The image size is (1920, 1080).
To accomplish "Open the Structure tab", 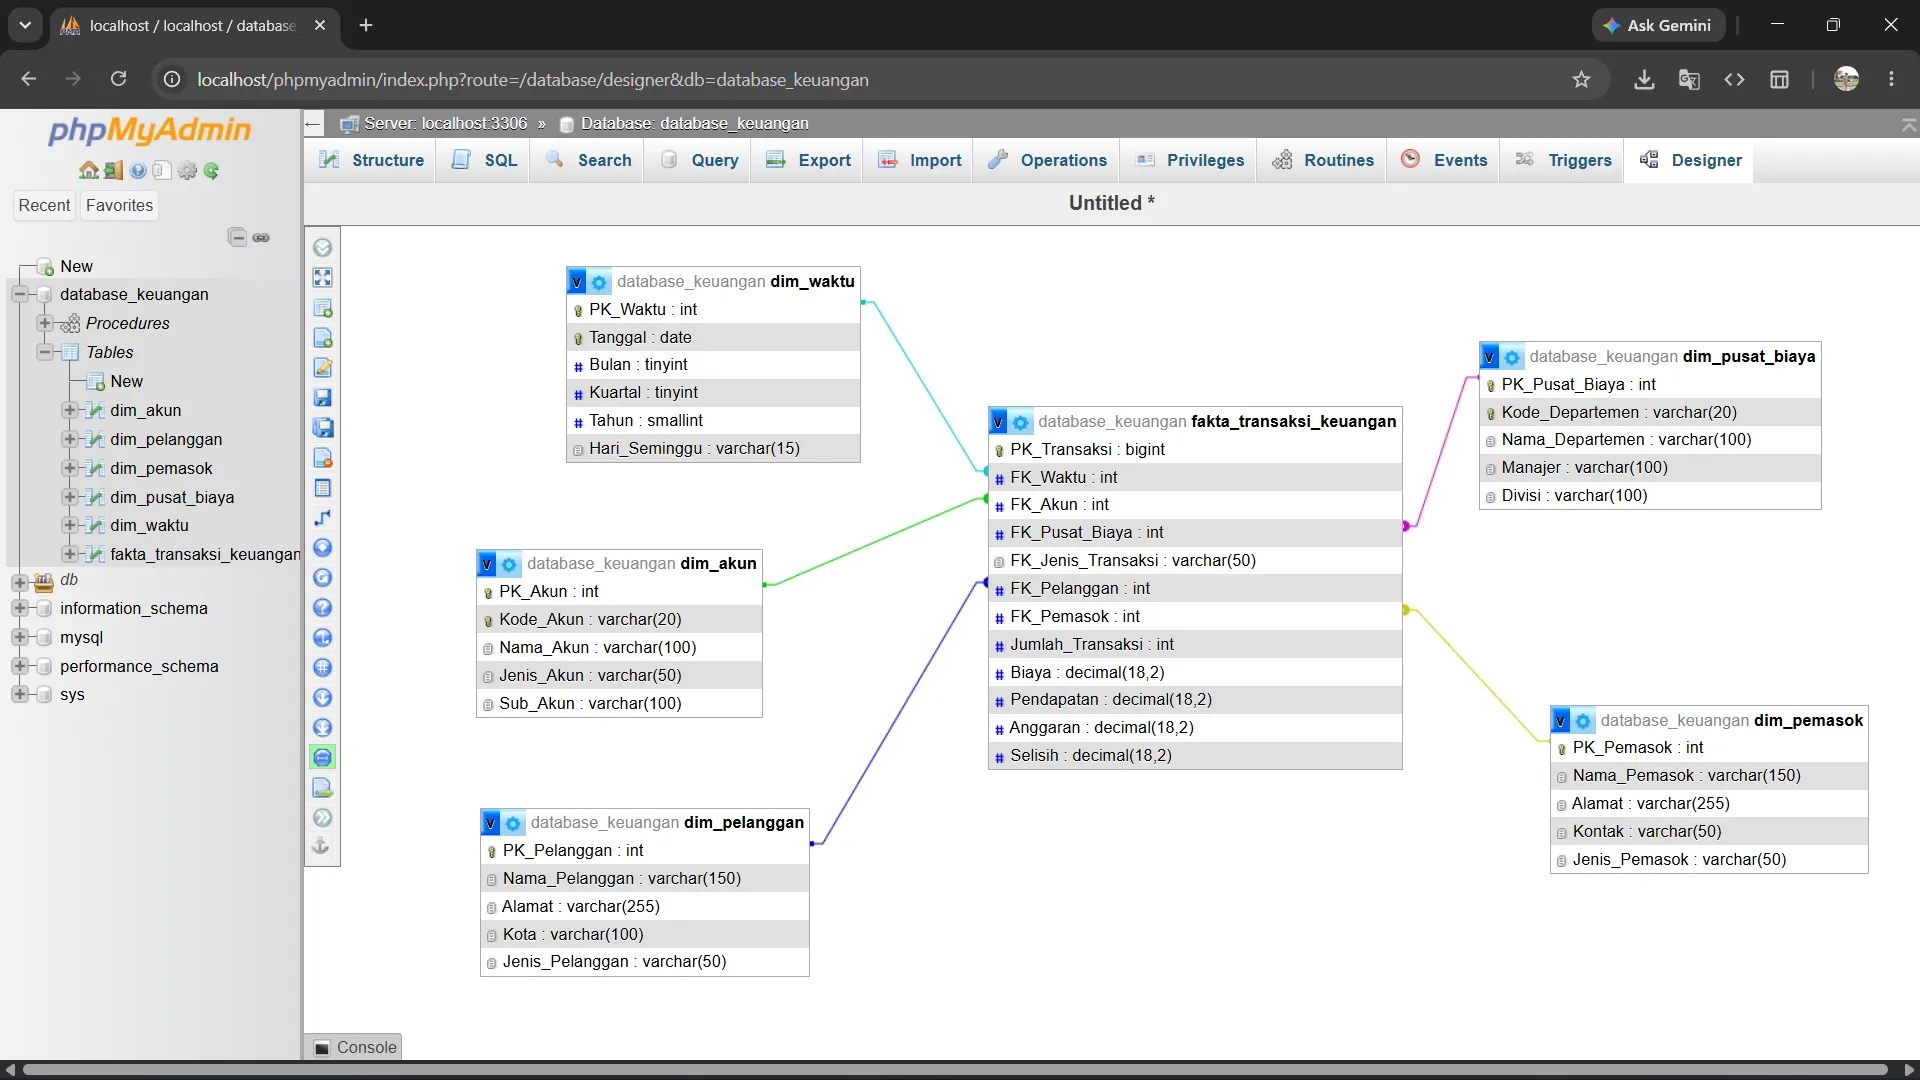I will pyautogui.click(x=371, y=160).
